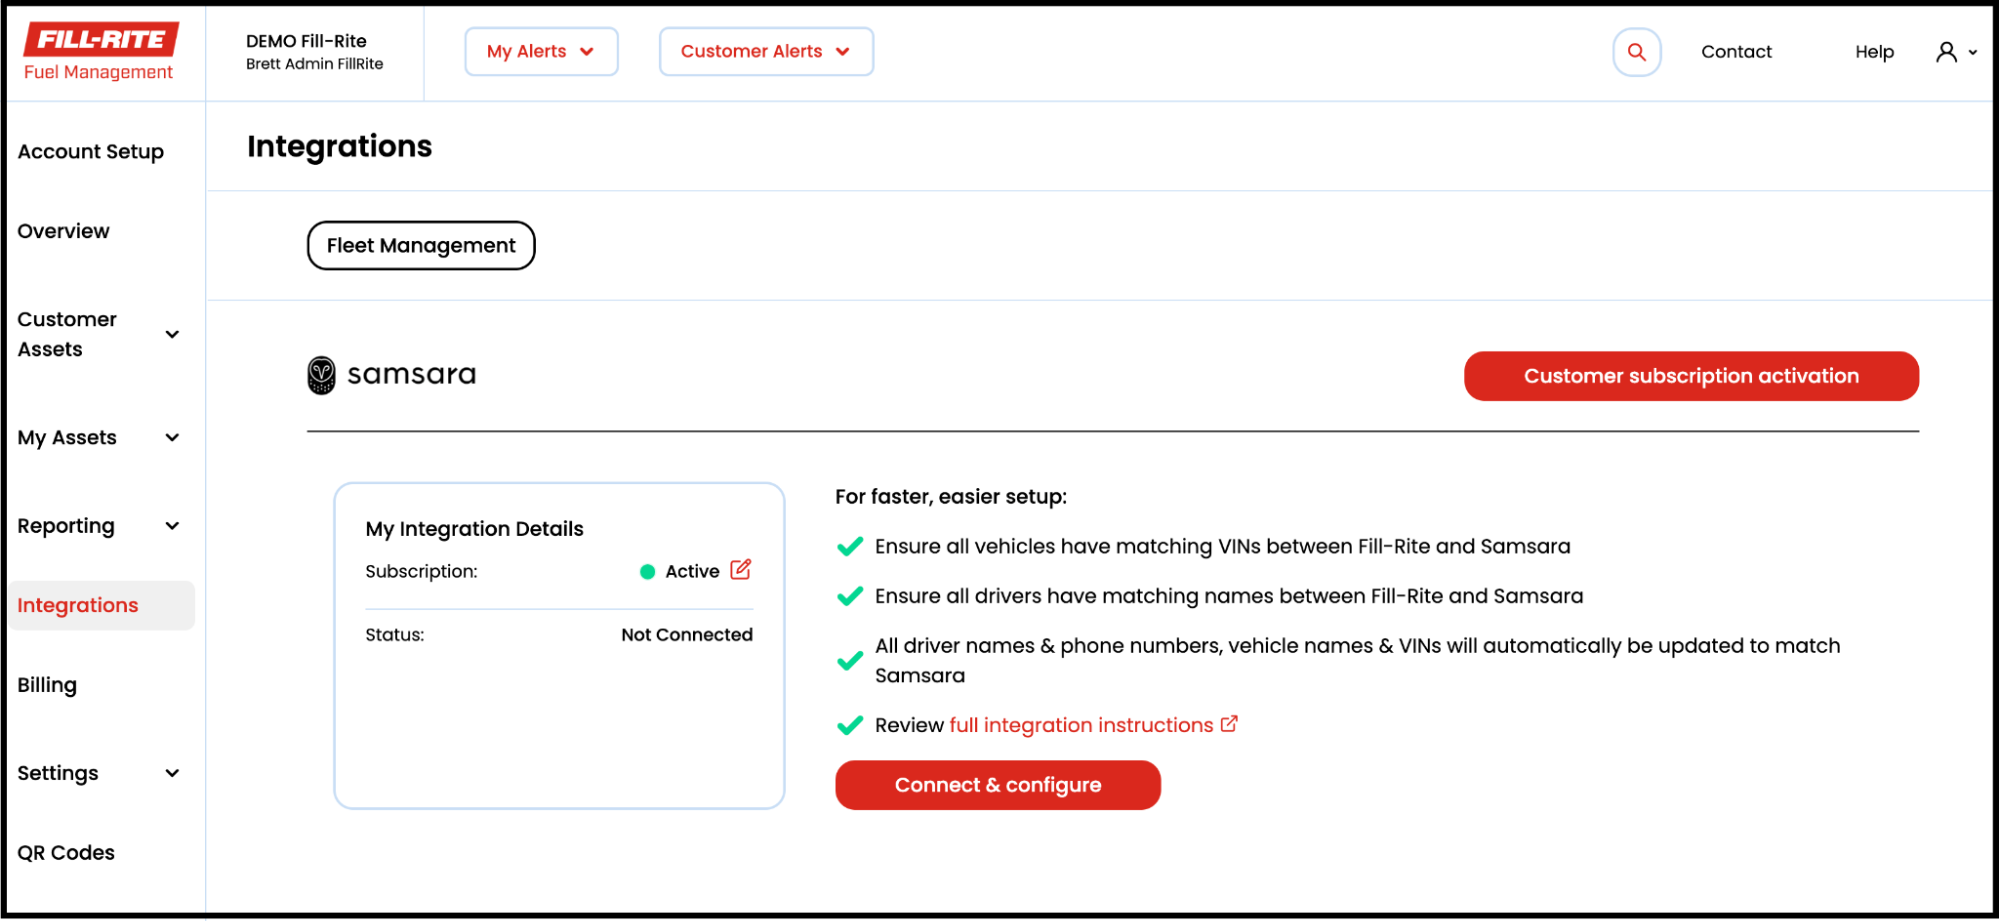Click the search magnifier icon

1636,52
